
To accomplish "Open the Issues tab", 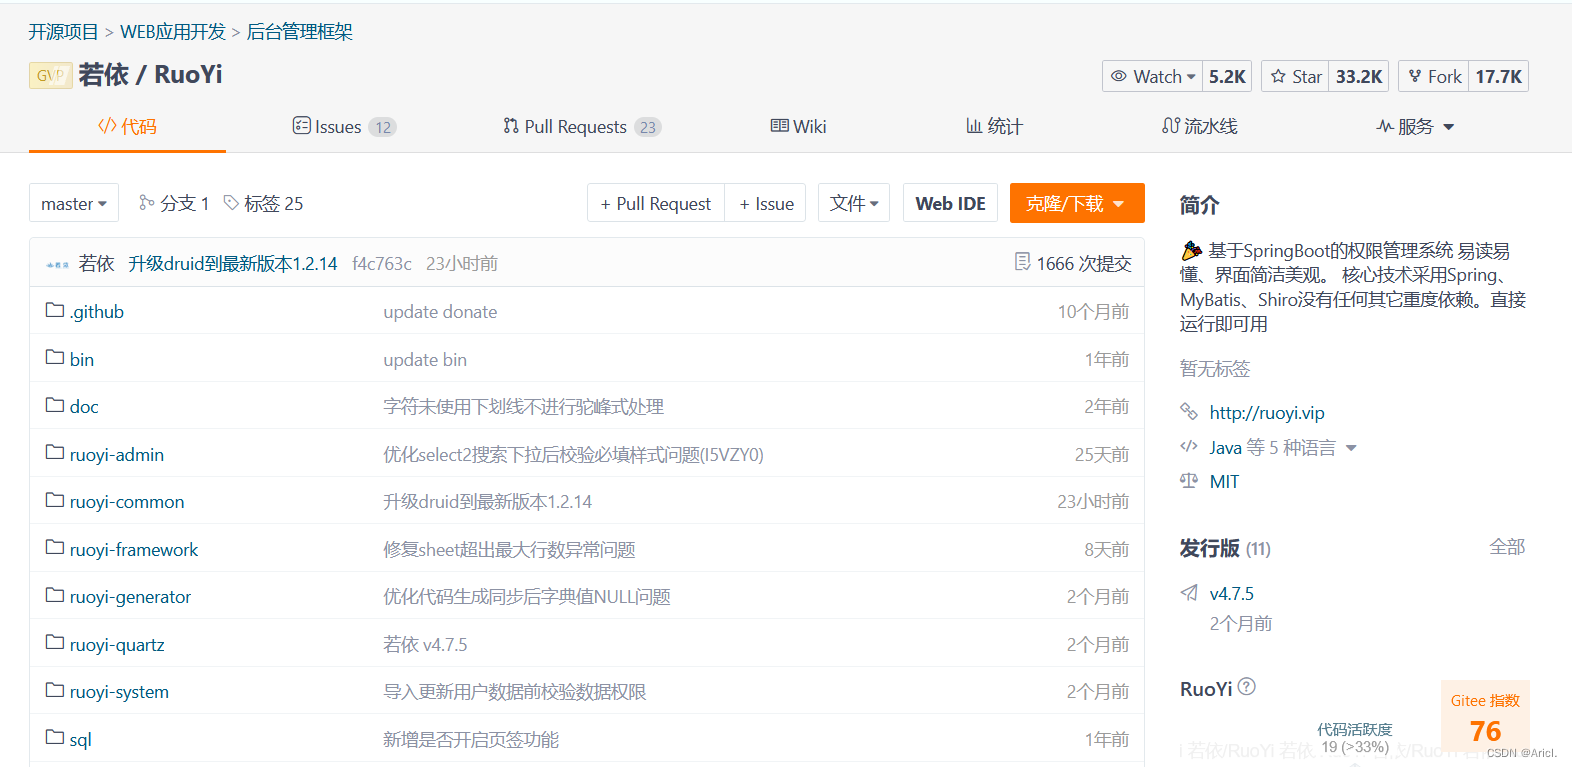I will tap(344, 127).
